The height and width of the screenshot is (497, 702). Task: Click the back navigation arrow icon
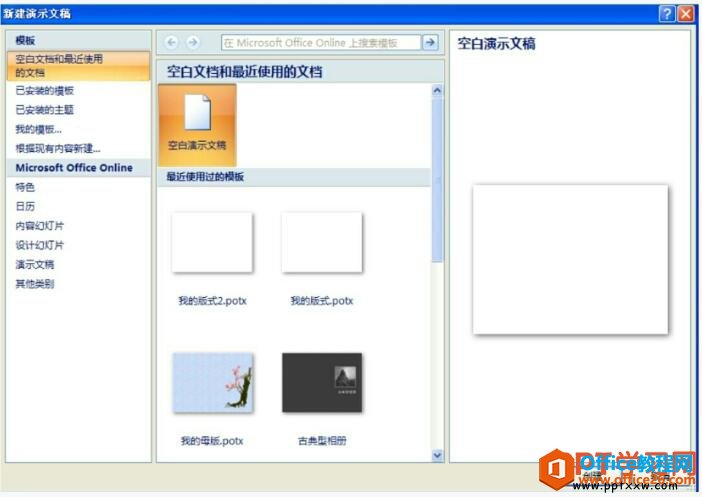pyautogui.click(x=171, y=43)
